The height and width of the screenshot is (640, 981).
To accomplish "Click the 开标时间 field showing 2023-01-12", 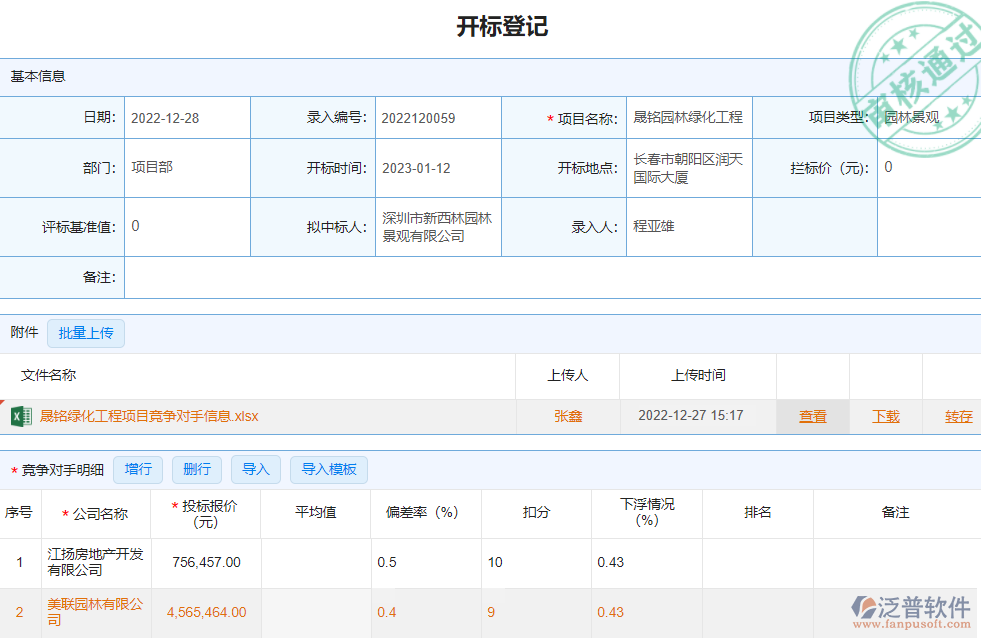I will point(437,168).
